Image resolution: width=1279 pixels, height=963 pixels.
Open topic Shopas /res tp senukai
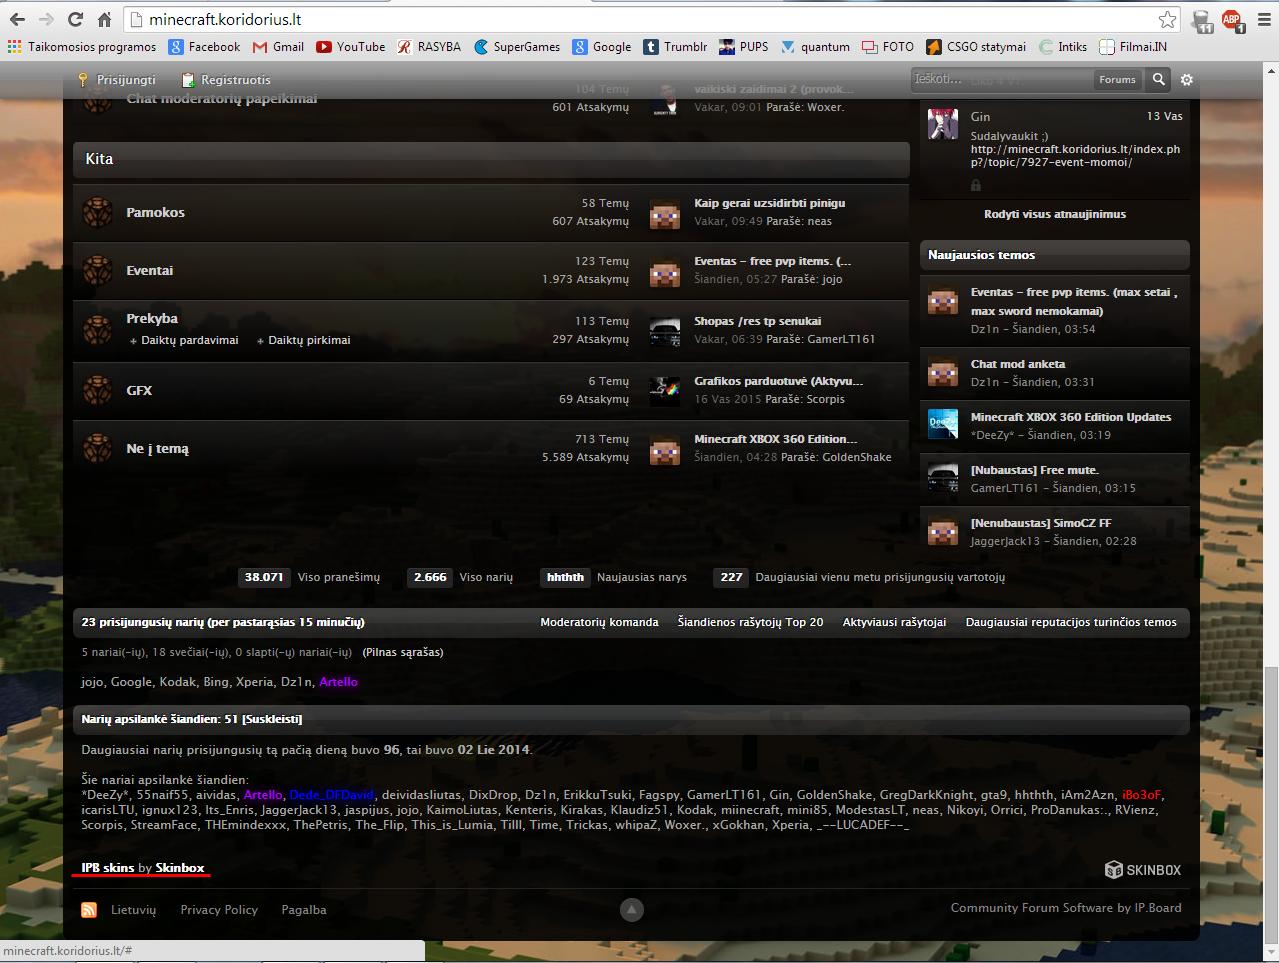click(758, 321)
